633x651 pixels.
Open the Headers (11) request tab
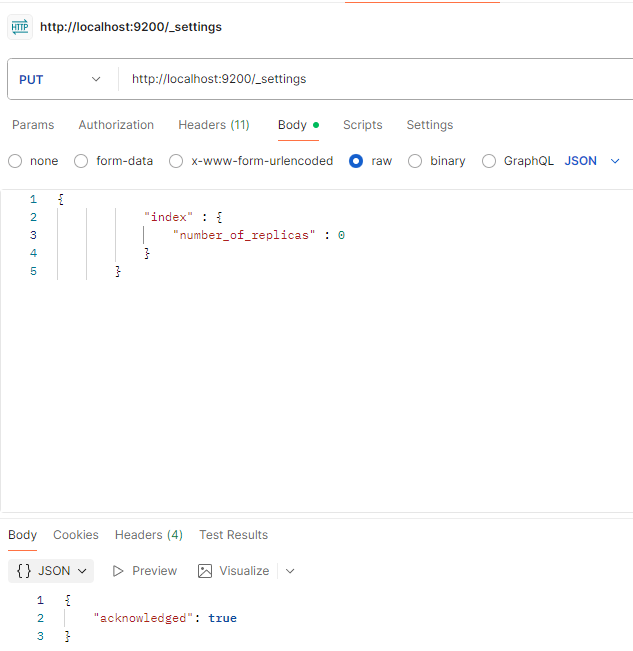tap(214, 125)
